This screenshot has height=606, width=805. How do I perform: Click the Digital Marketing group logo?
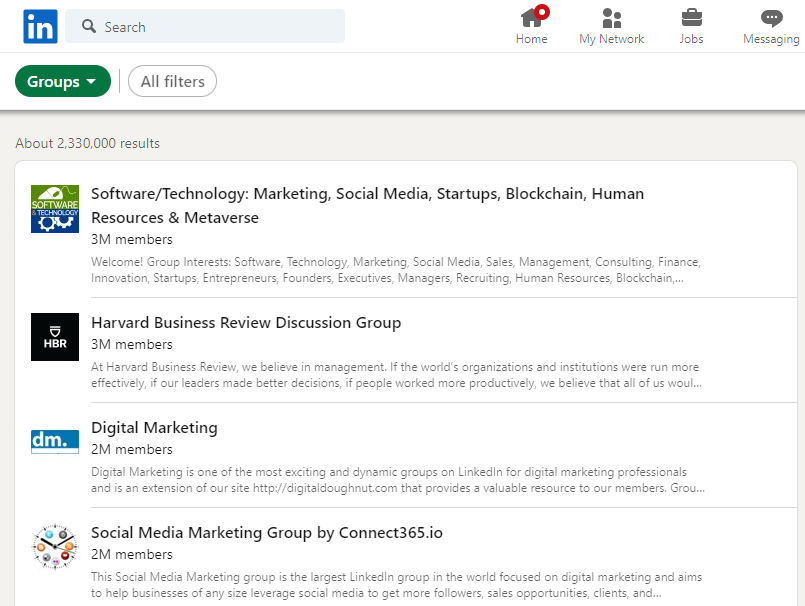click(54, 440)
